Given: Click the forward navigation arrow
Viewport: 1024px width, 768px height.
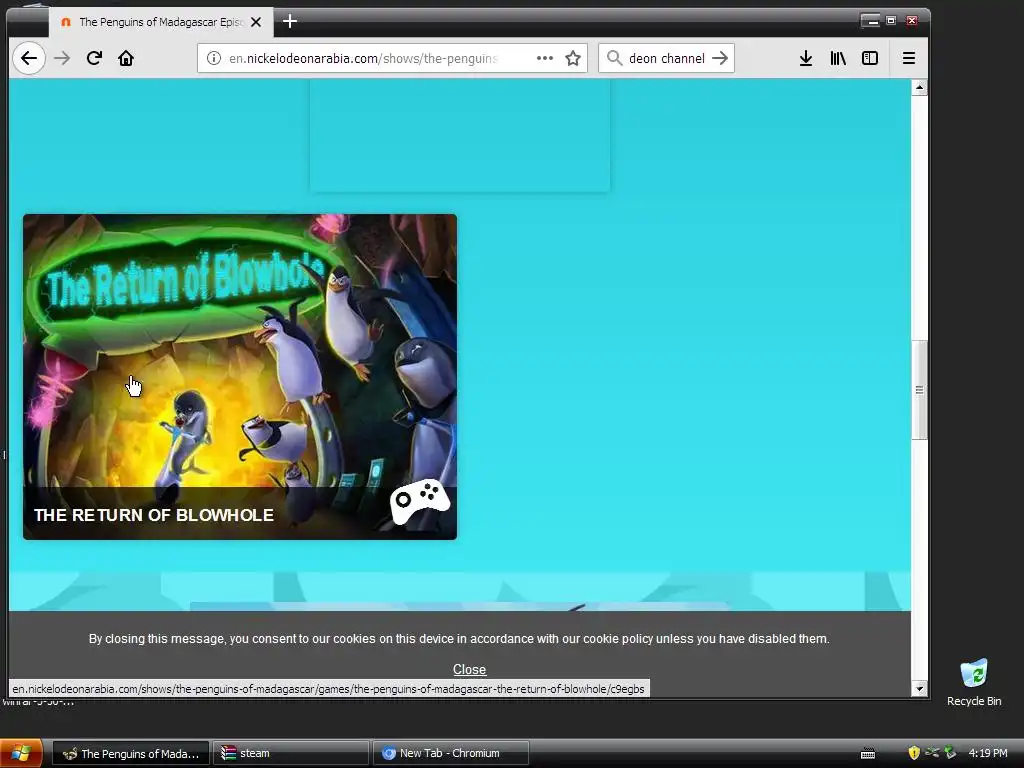Looking at the screenshot, I should point(62,58).
